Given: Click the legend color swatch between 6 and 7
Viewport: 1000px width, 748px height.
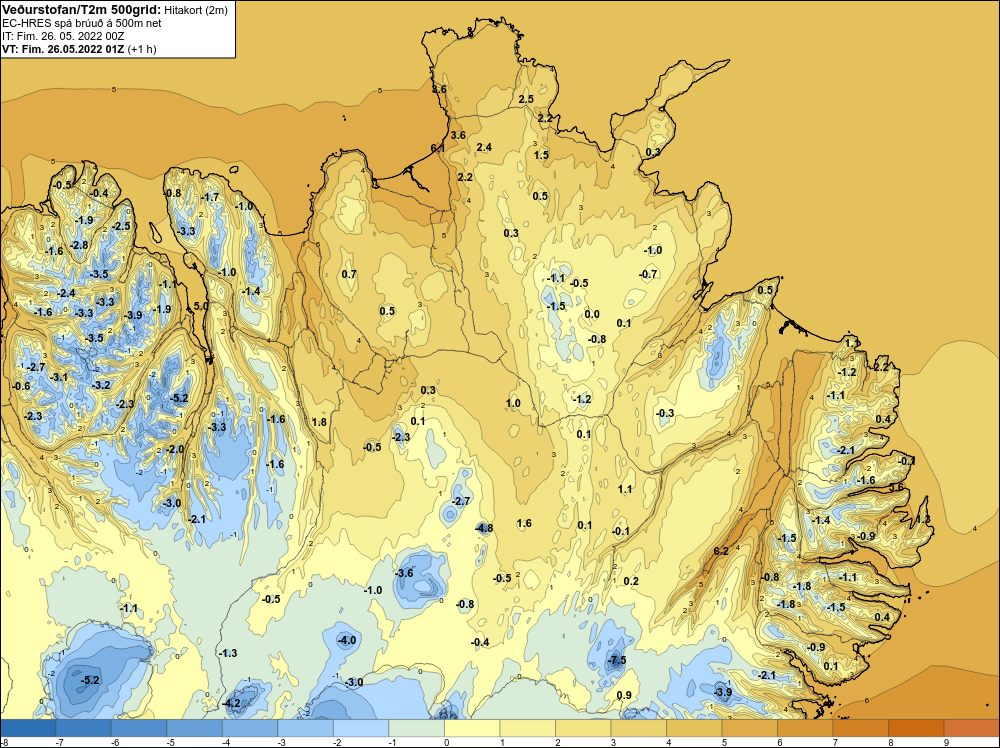Looking at the screenshot, I should 805,728.
